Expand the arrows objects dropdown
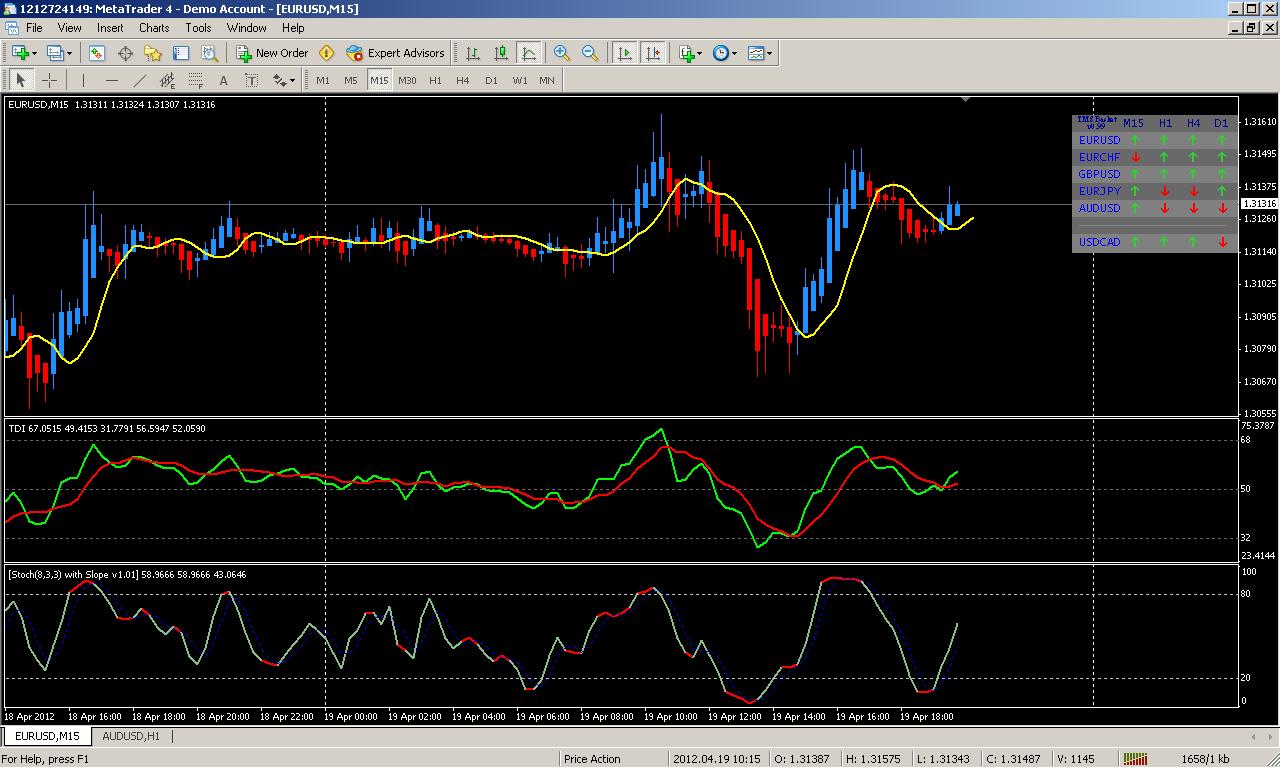Screen dimensions: 1280x768 [x=292, y=80]
